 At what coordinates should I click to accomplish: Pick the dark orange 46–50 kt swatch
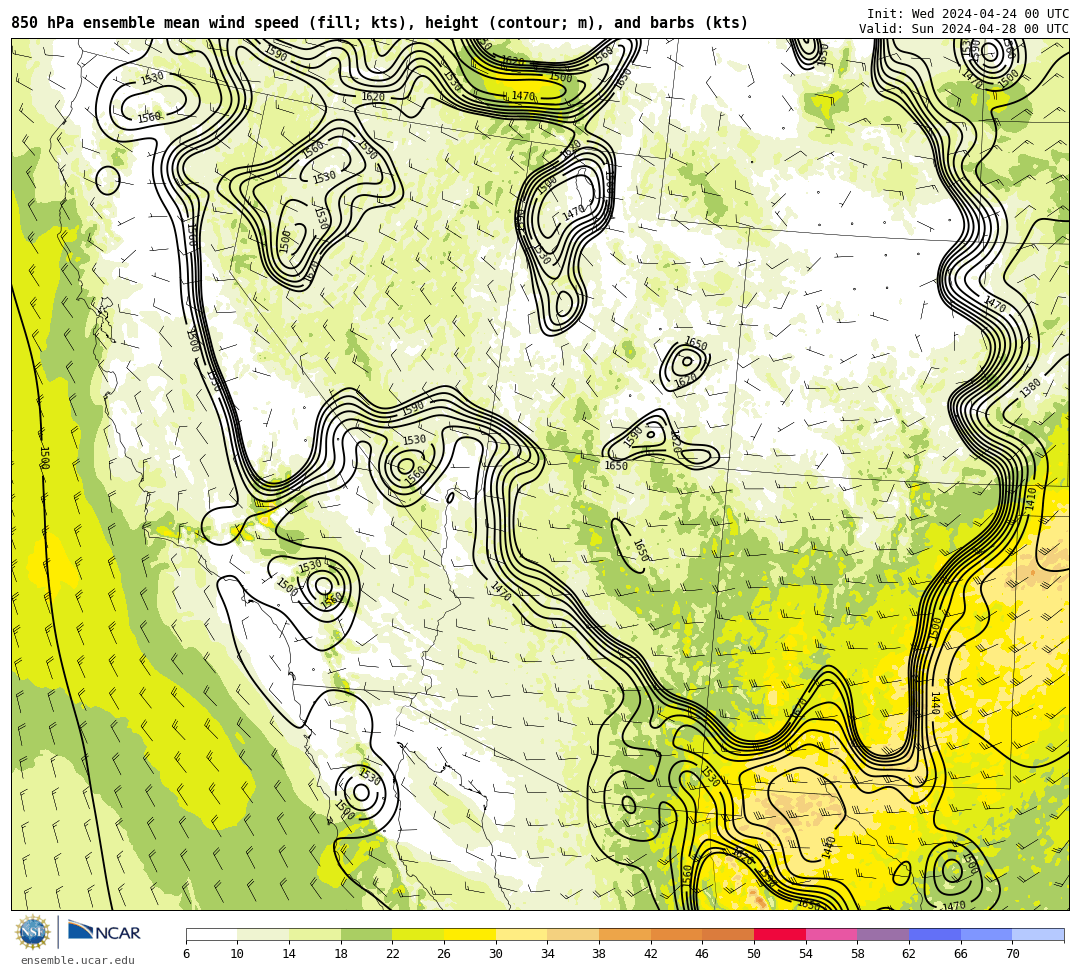click(728, 934)
